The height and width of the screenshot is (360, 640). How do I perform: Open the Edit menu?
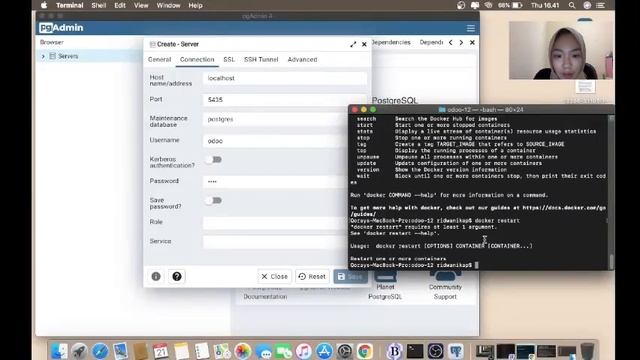point(120,5)
